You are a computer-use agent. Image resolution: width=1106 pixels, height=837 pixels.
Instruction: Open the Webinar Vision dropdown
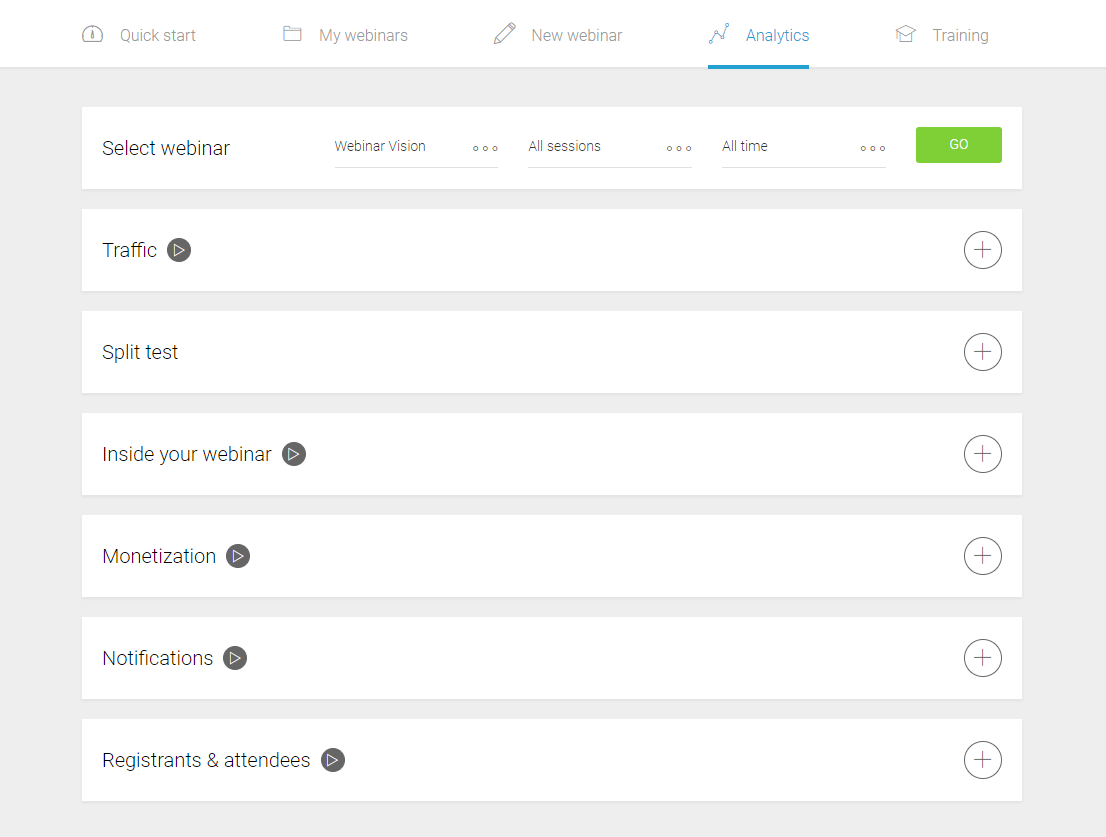(x=416, y=147)
